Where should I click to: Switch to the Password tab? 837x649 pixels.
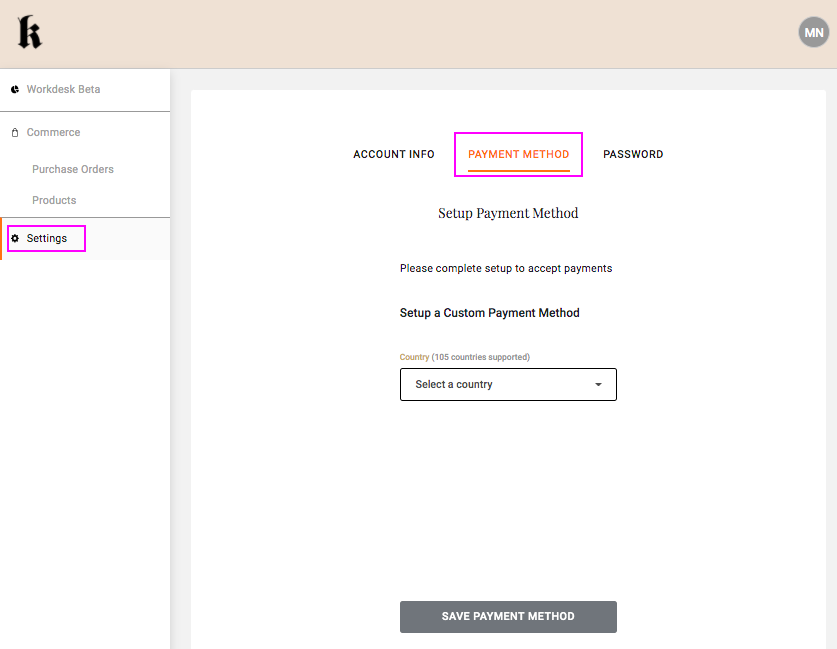click(633, 155)
